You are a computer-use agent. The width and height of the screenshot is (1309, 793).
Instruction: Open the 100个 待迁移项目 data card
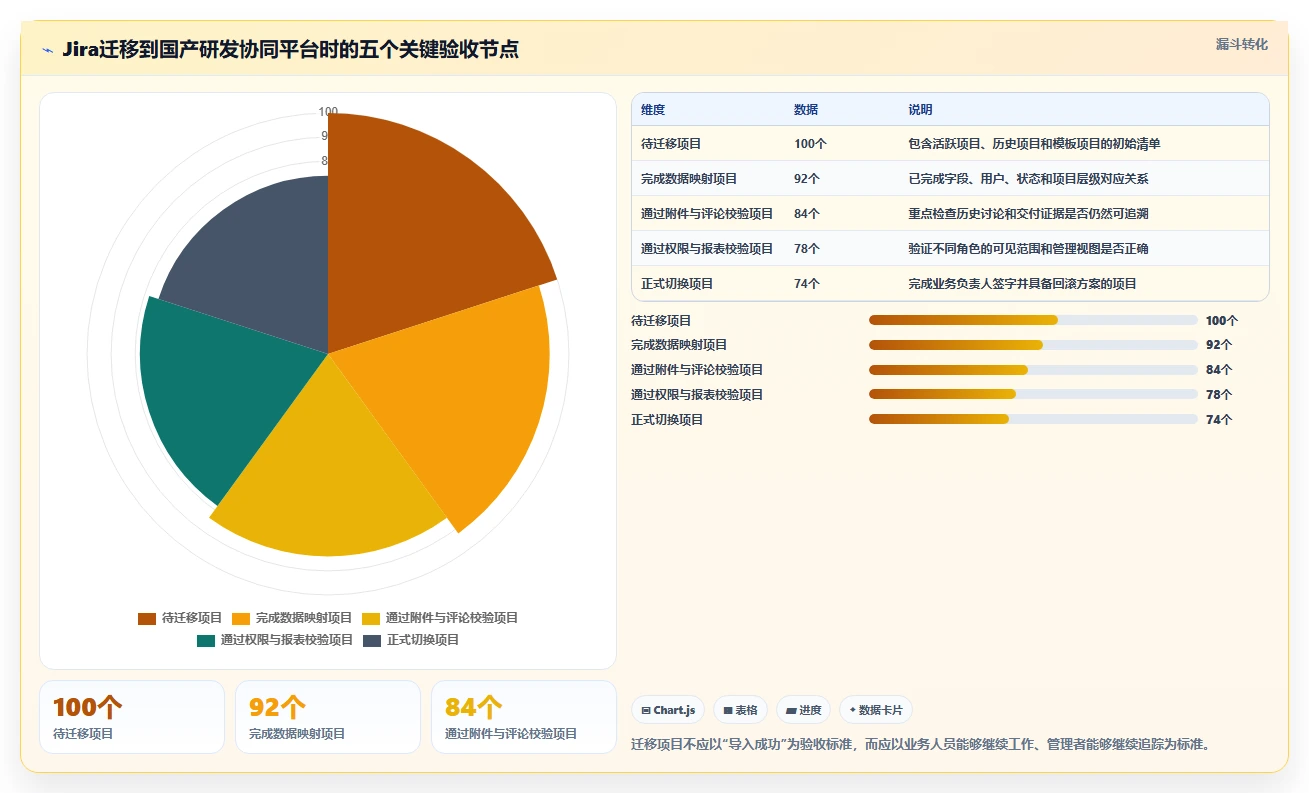click(x=132, y=717)
